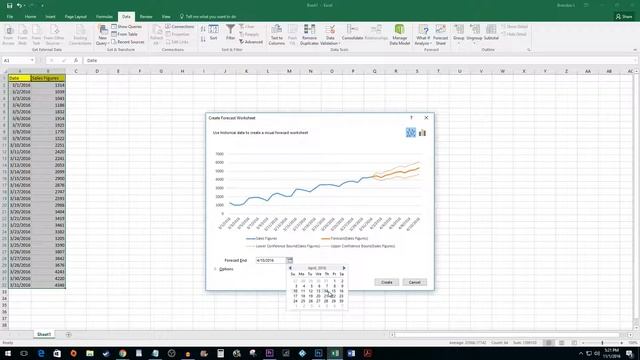Close the Create Forecast Worksheet dialog
Screen dimensions: 640x360
pos(426,118)
